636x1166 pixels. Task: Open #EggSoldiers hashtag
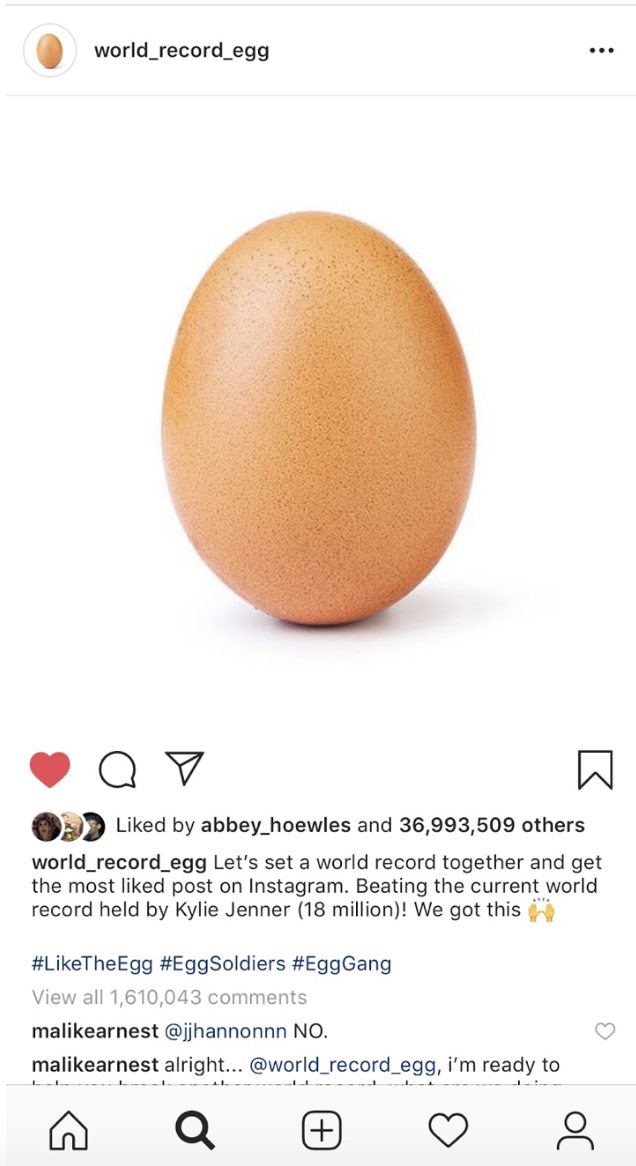[223, 964]
